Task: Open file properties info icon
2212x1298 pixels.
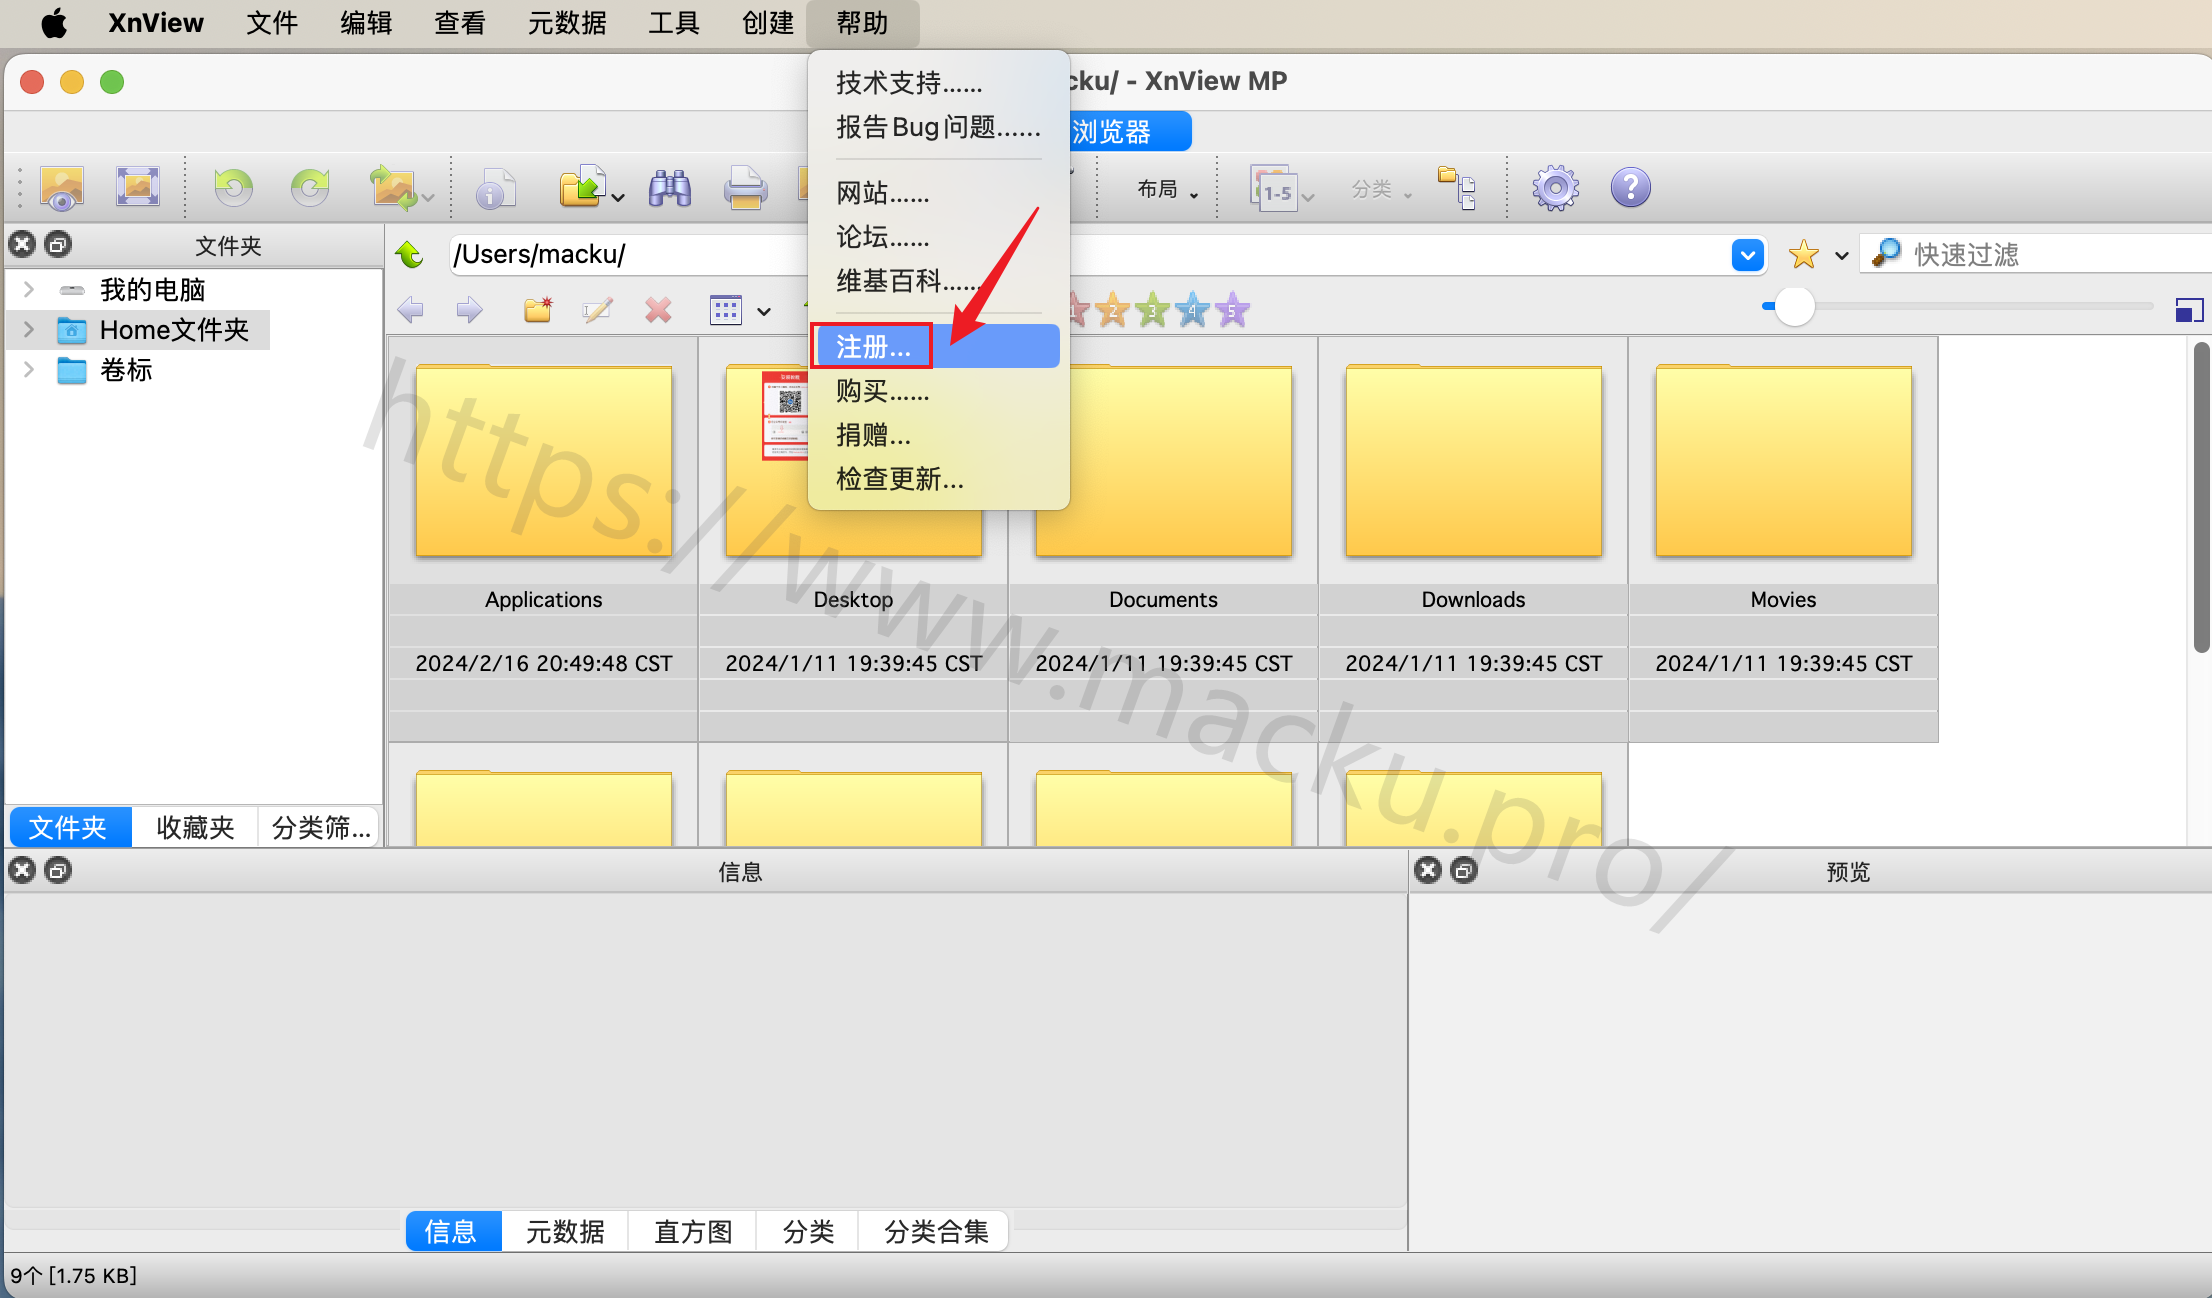Action: (495, 187)
